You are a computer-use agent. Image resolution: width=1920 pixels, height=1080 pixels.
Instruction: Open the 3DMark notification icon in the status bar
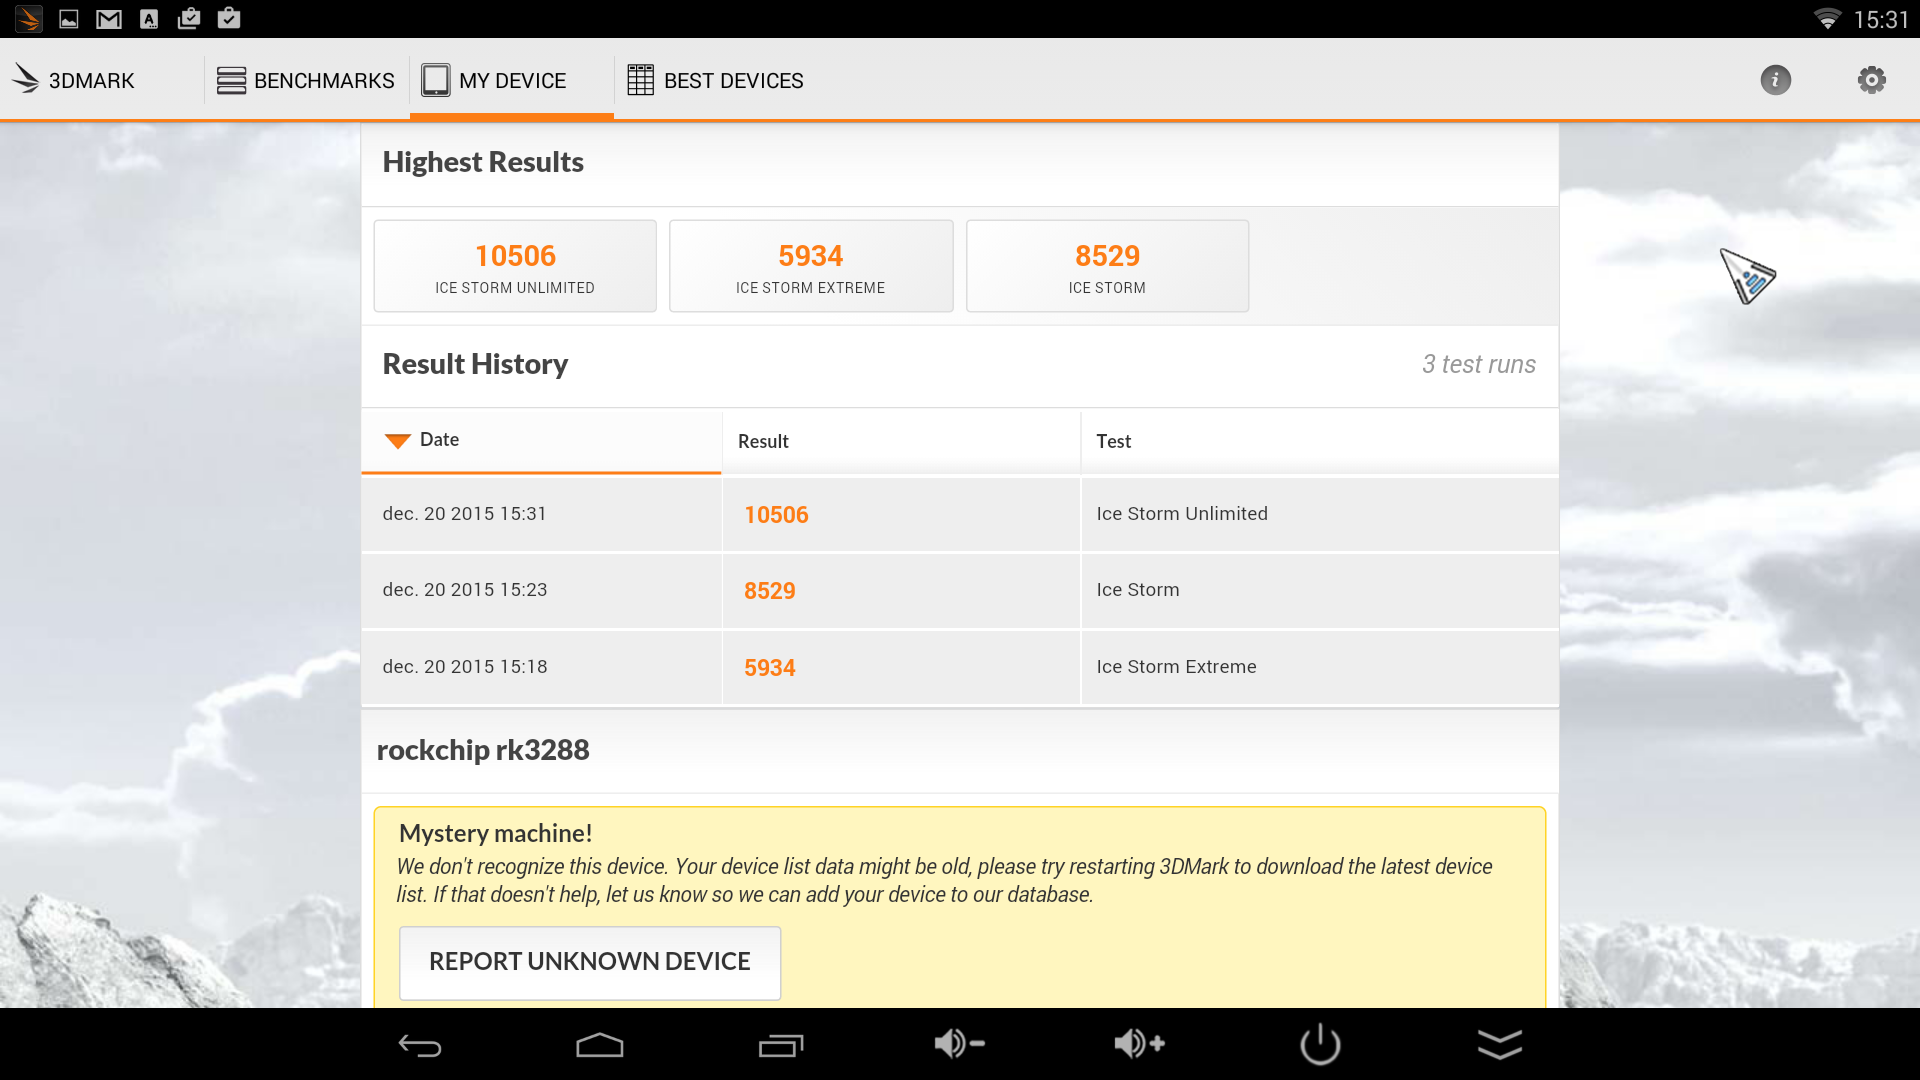click(x=29, y=18)
